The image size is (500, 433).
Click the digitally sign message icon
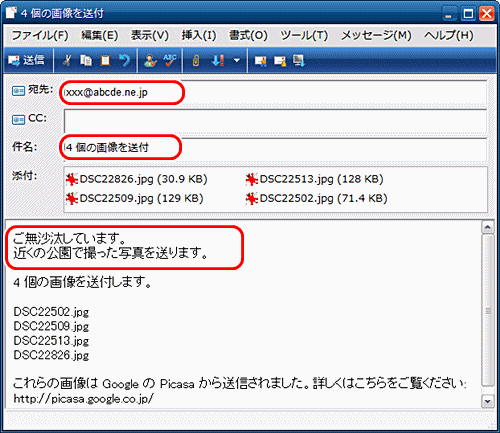[x=261, y=61]
